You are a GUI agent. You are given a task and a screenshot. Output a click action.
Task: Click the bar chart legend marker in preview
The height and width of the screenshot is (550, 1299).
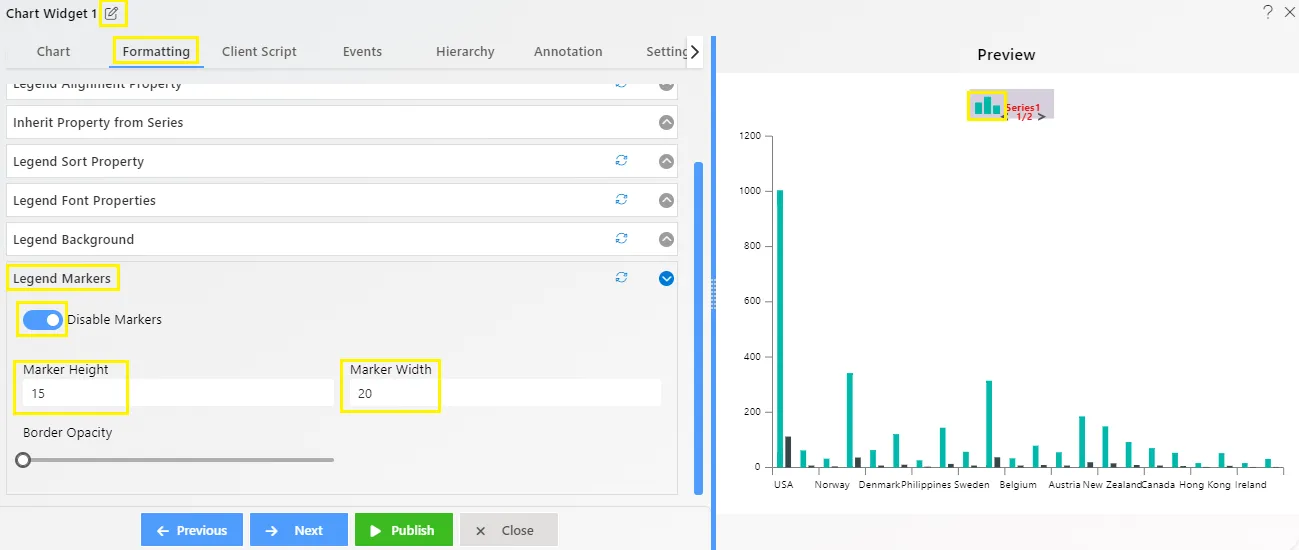[987, 105]
